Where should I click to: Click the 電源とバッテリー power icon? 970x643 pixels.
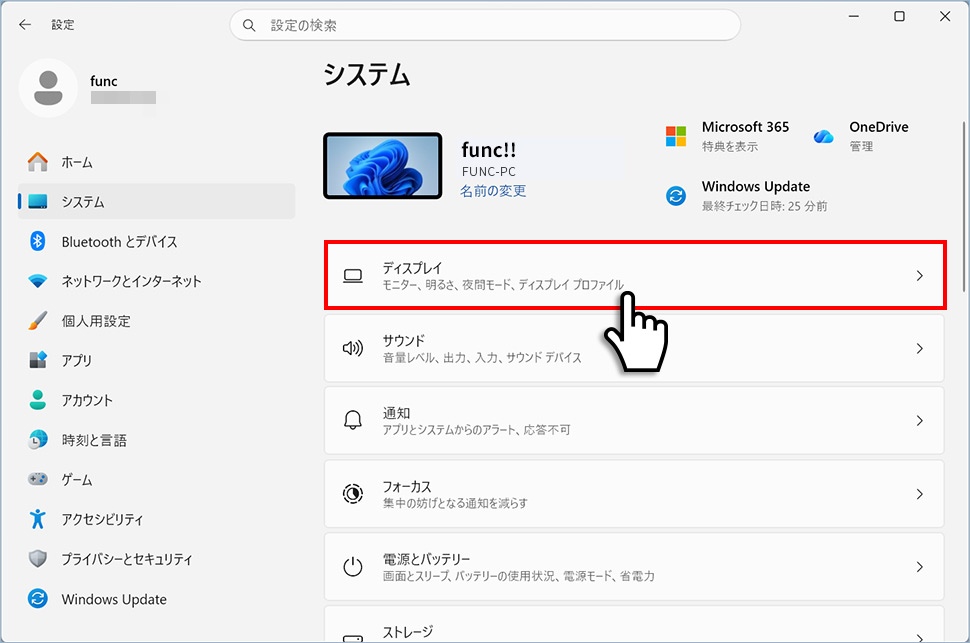click(353, 567)
